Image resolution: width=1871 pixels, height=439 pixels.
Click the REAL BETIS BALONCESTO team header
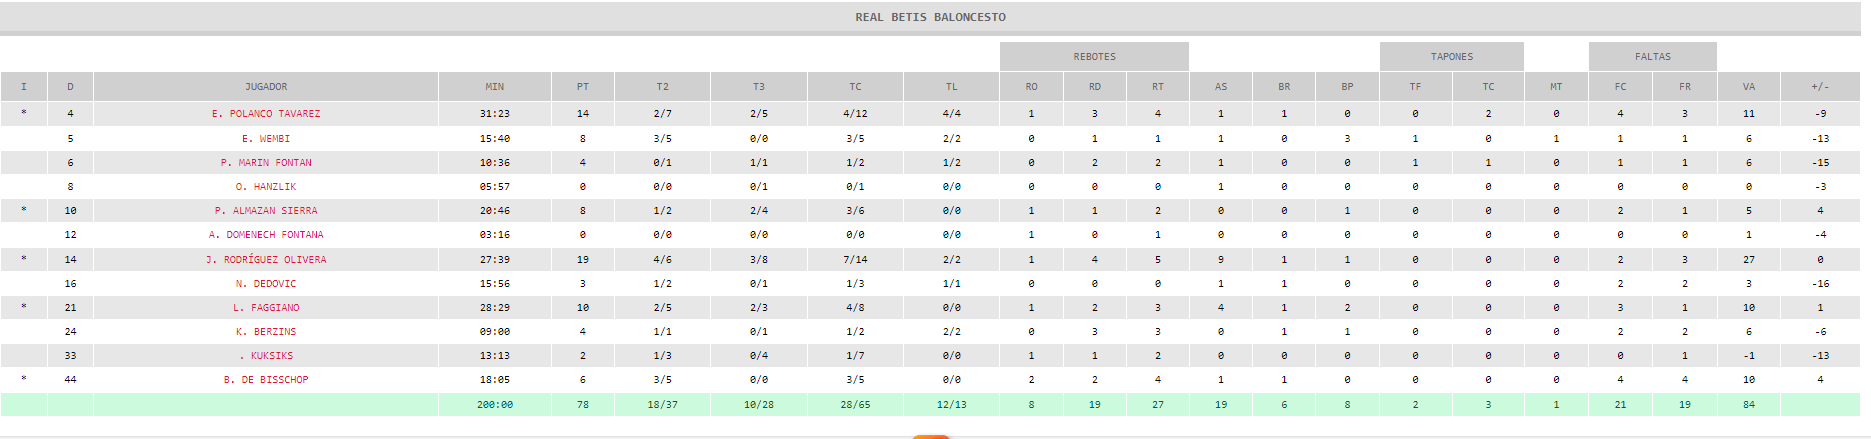pos(930,17)
